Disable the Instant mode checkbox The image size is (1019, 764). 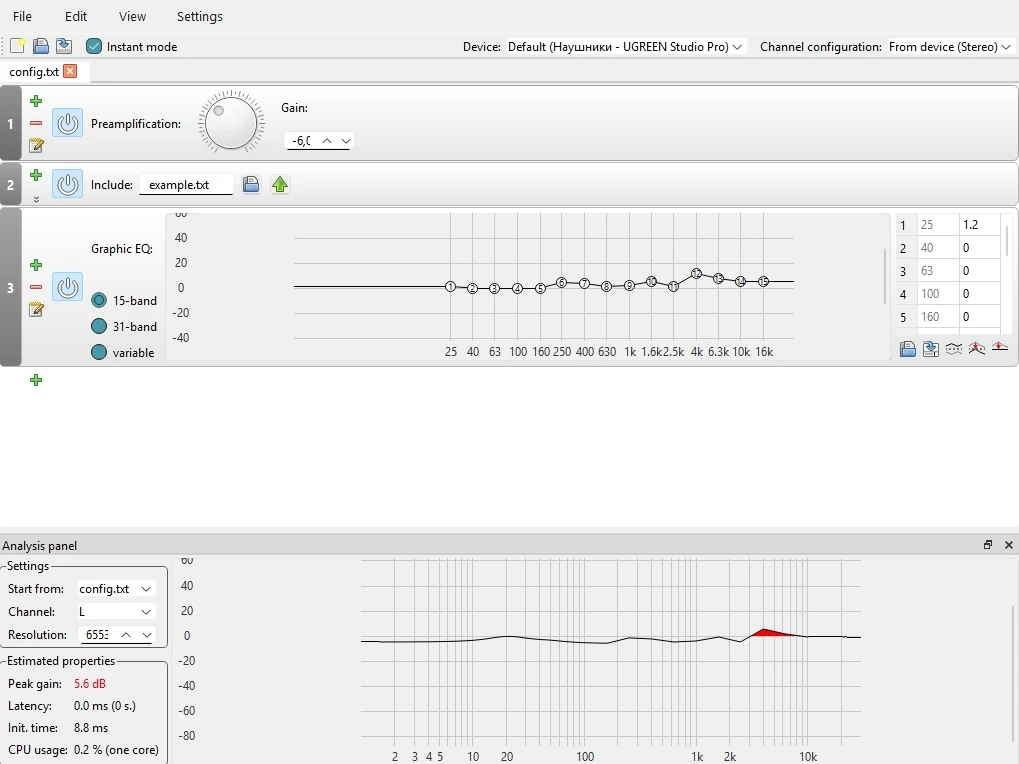94,46
